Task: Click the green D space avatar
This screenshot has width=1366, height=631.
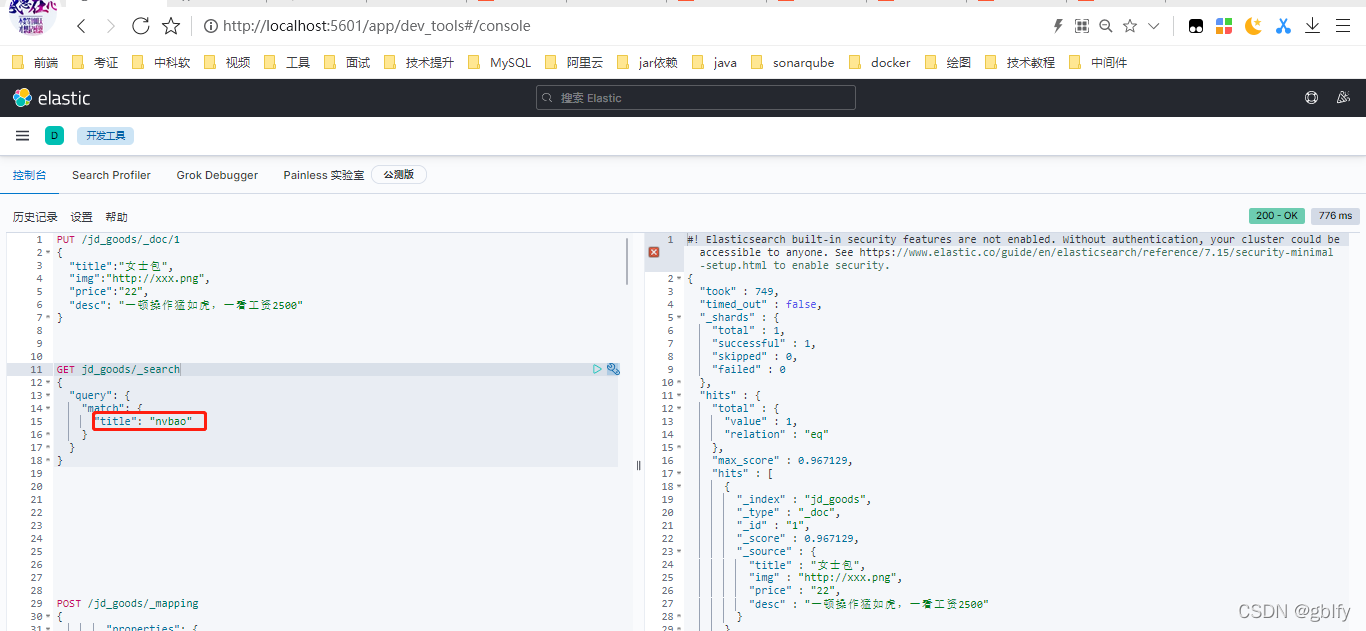Action: (54, 136)
